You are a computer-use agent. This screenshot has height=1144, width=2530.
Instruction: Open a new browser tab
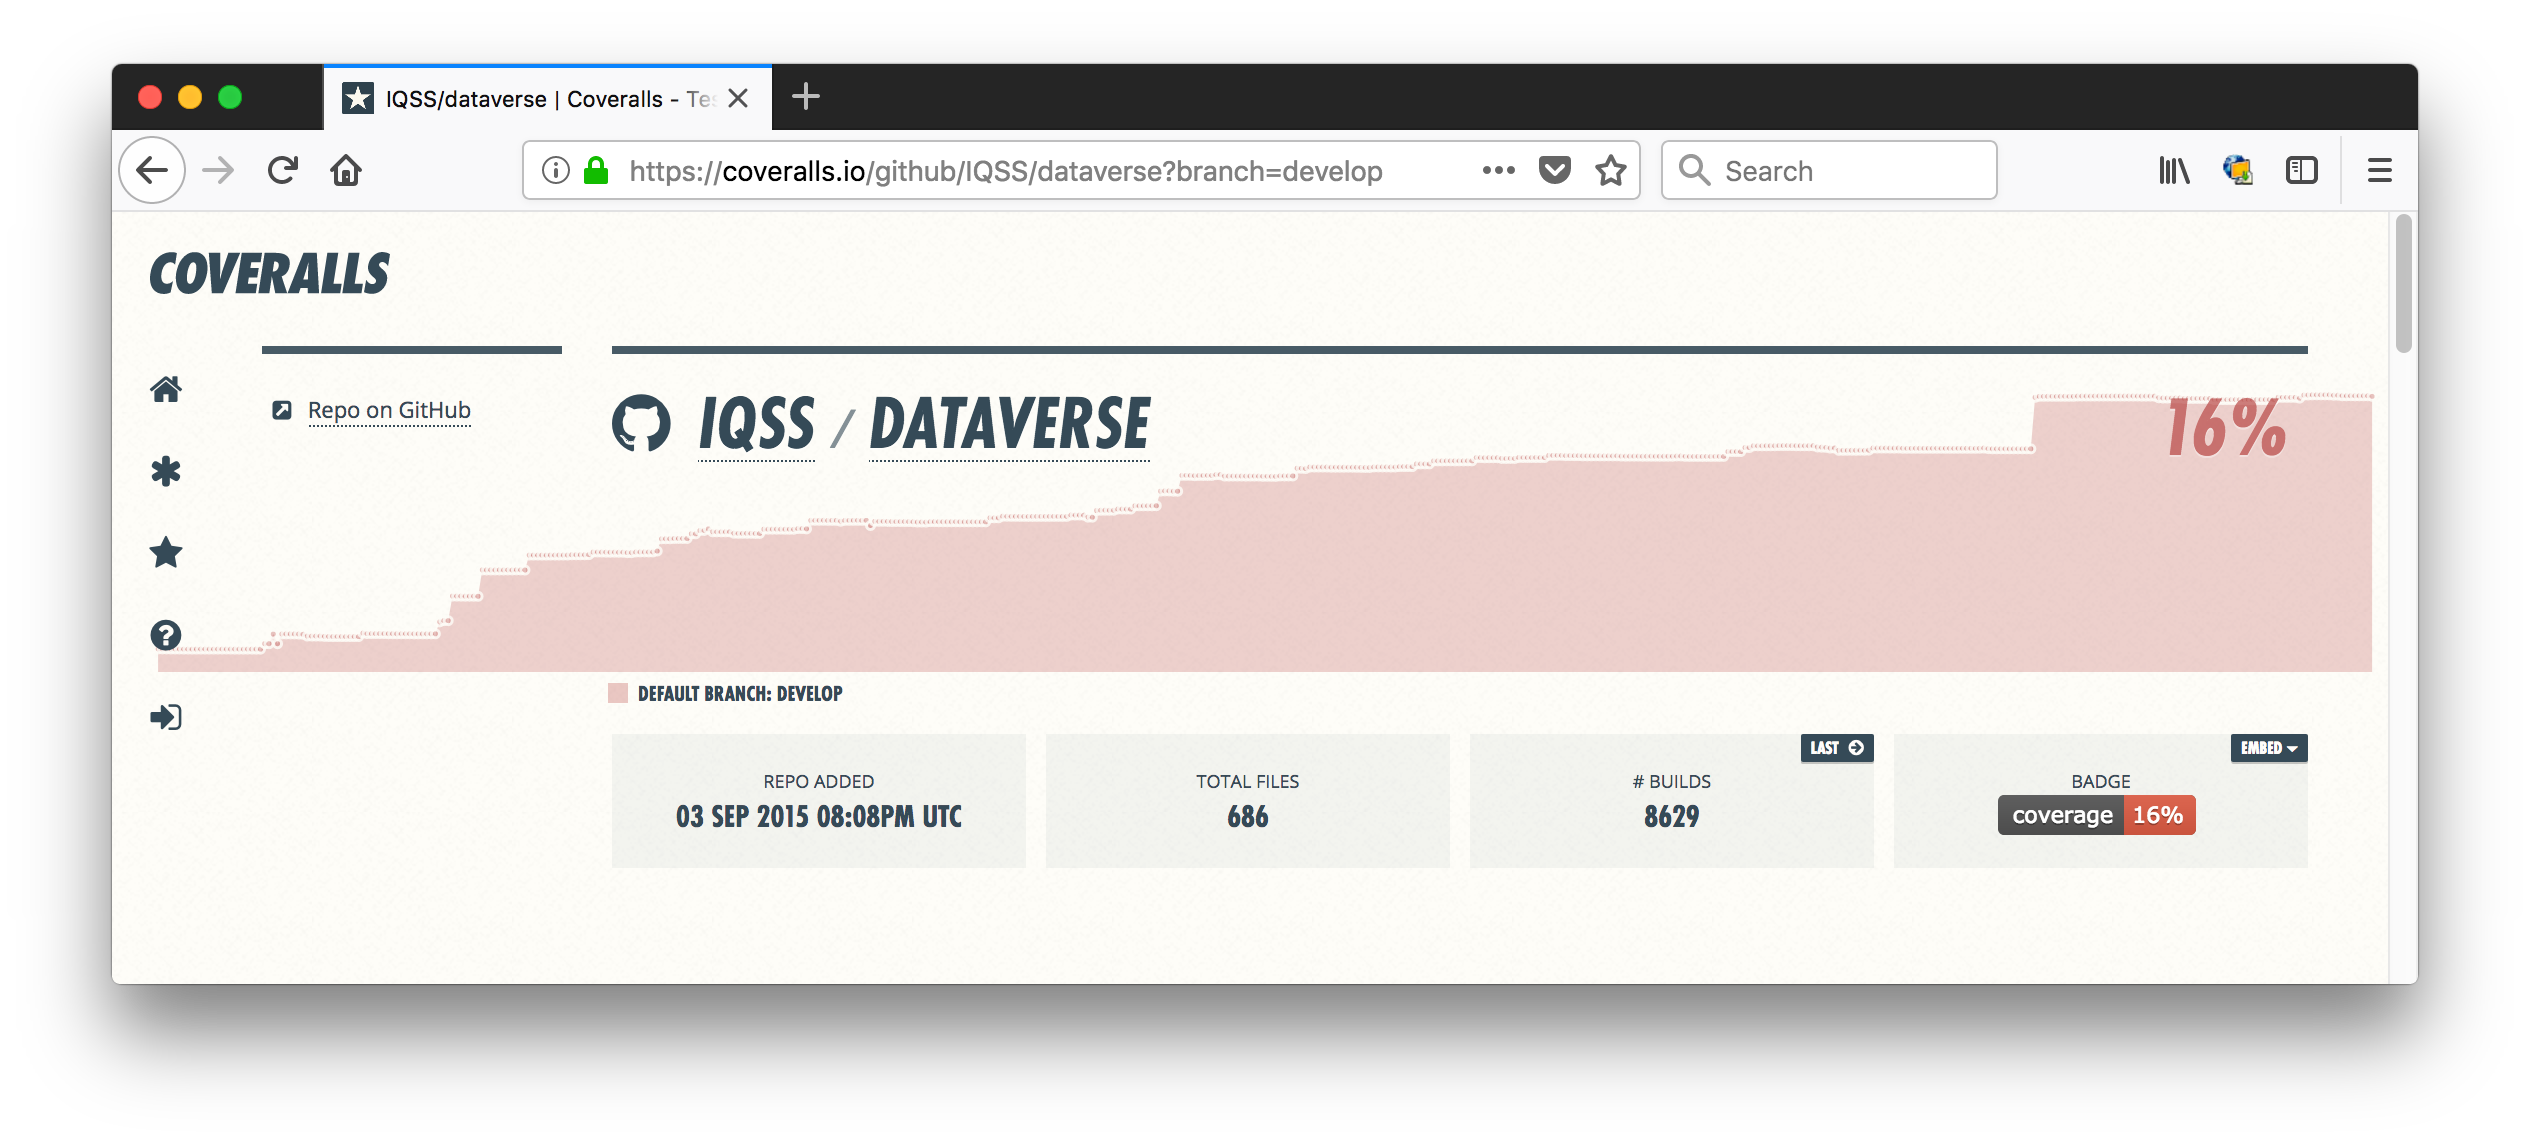tap(805, 97)
